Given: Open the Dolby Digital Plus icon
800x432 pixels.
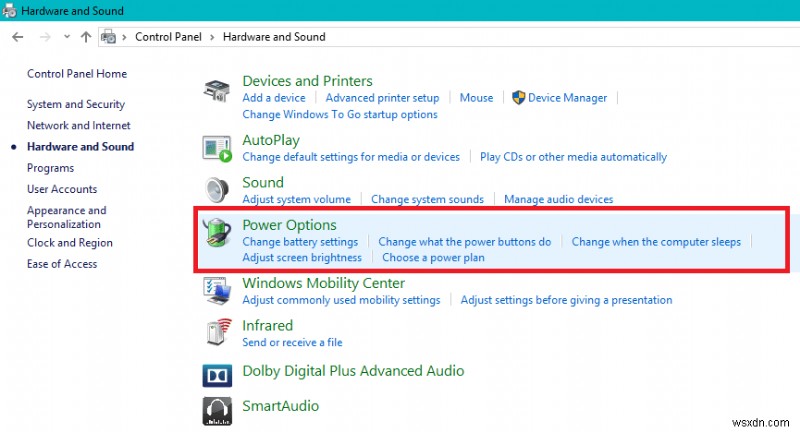Looking at the screenshot, I should coord(217,374).
